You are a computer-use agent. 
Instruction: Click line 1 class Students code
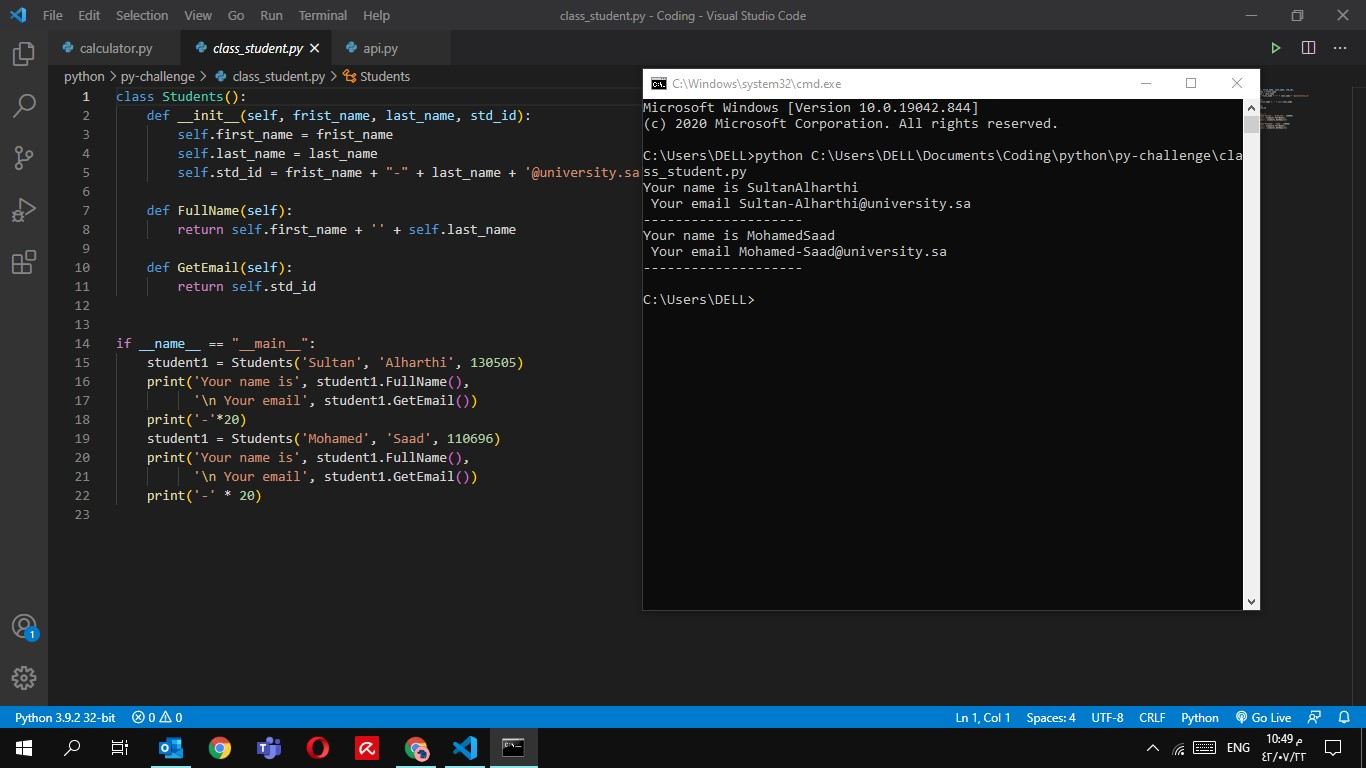pos(181,96)
